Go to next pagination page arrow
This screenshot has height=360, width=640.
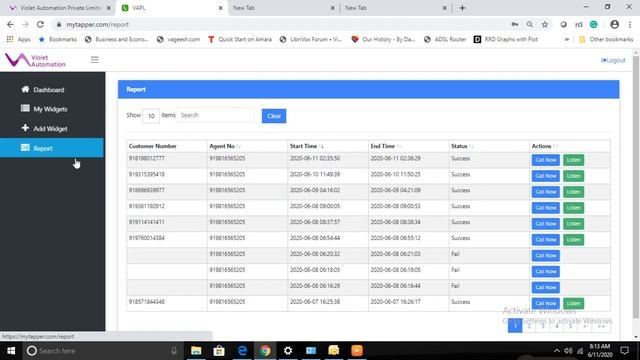pos(584,326)
